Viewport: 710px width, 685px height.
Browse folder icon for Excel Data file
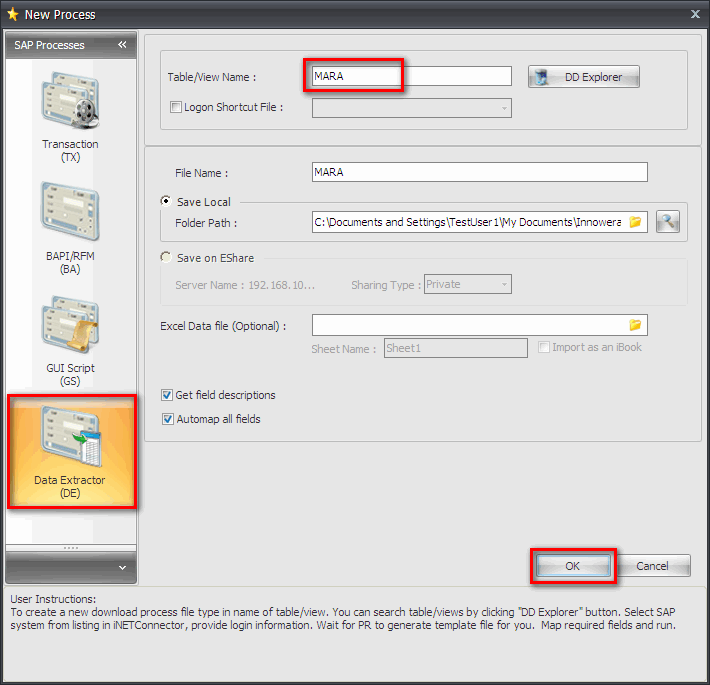pos(635,325)
